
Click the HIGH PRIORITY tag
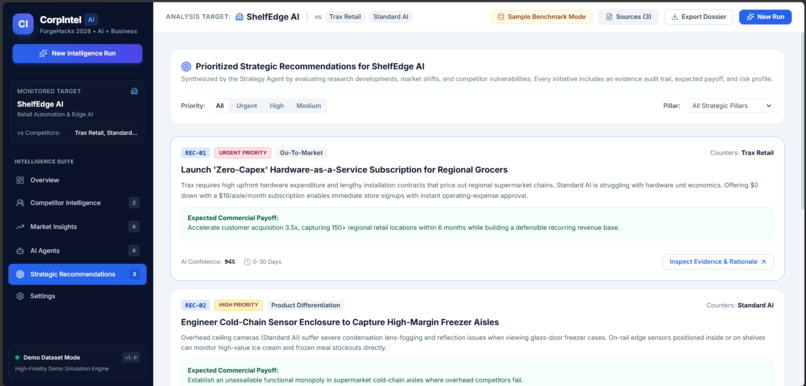pos(239,305)
